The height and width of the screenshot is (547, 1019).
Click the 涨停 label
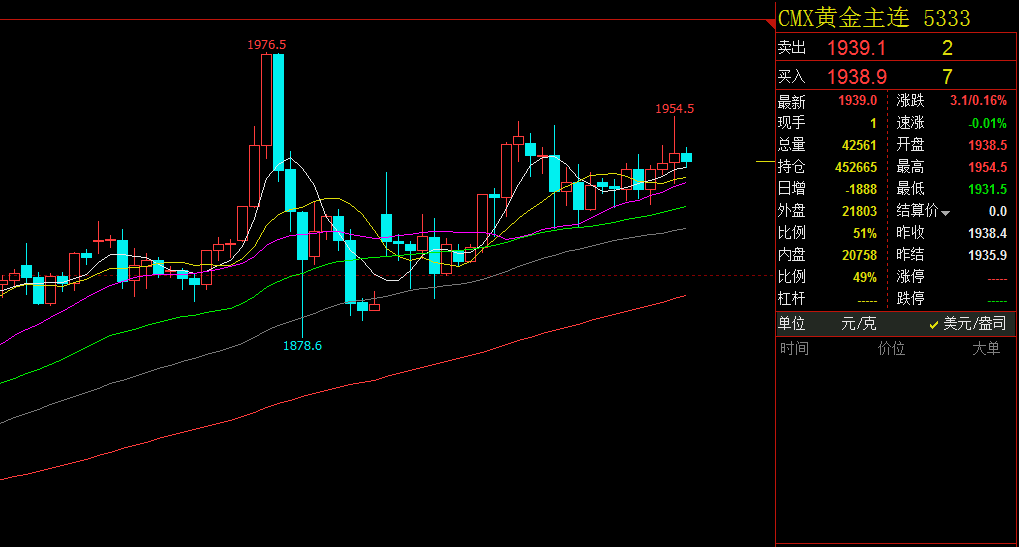(910, 277)
